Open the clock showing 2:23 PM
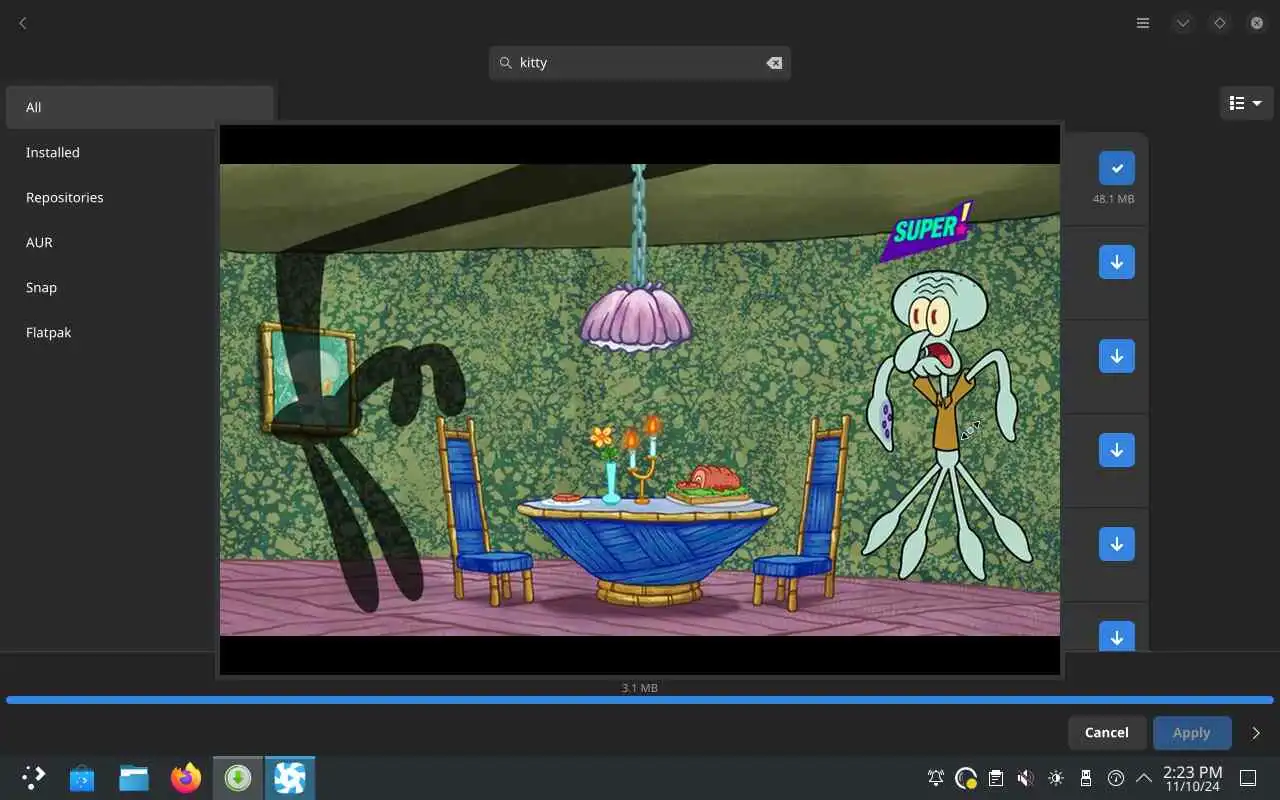Image resolution: width=1280 pixels, height=800 pixels. click(x=1192, y=778)
